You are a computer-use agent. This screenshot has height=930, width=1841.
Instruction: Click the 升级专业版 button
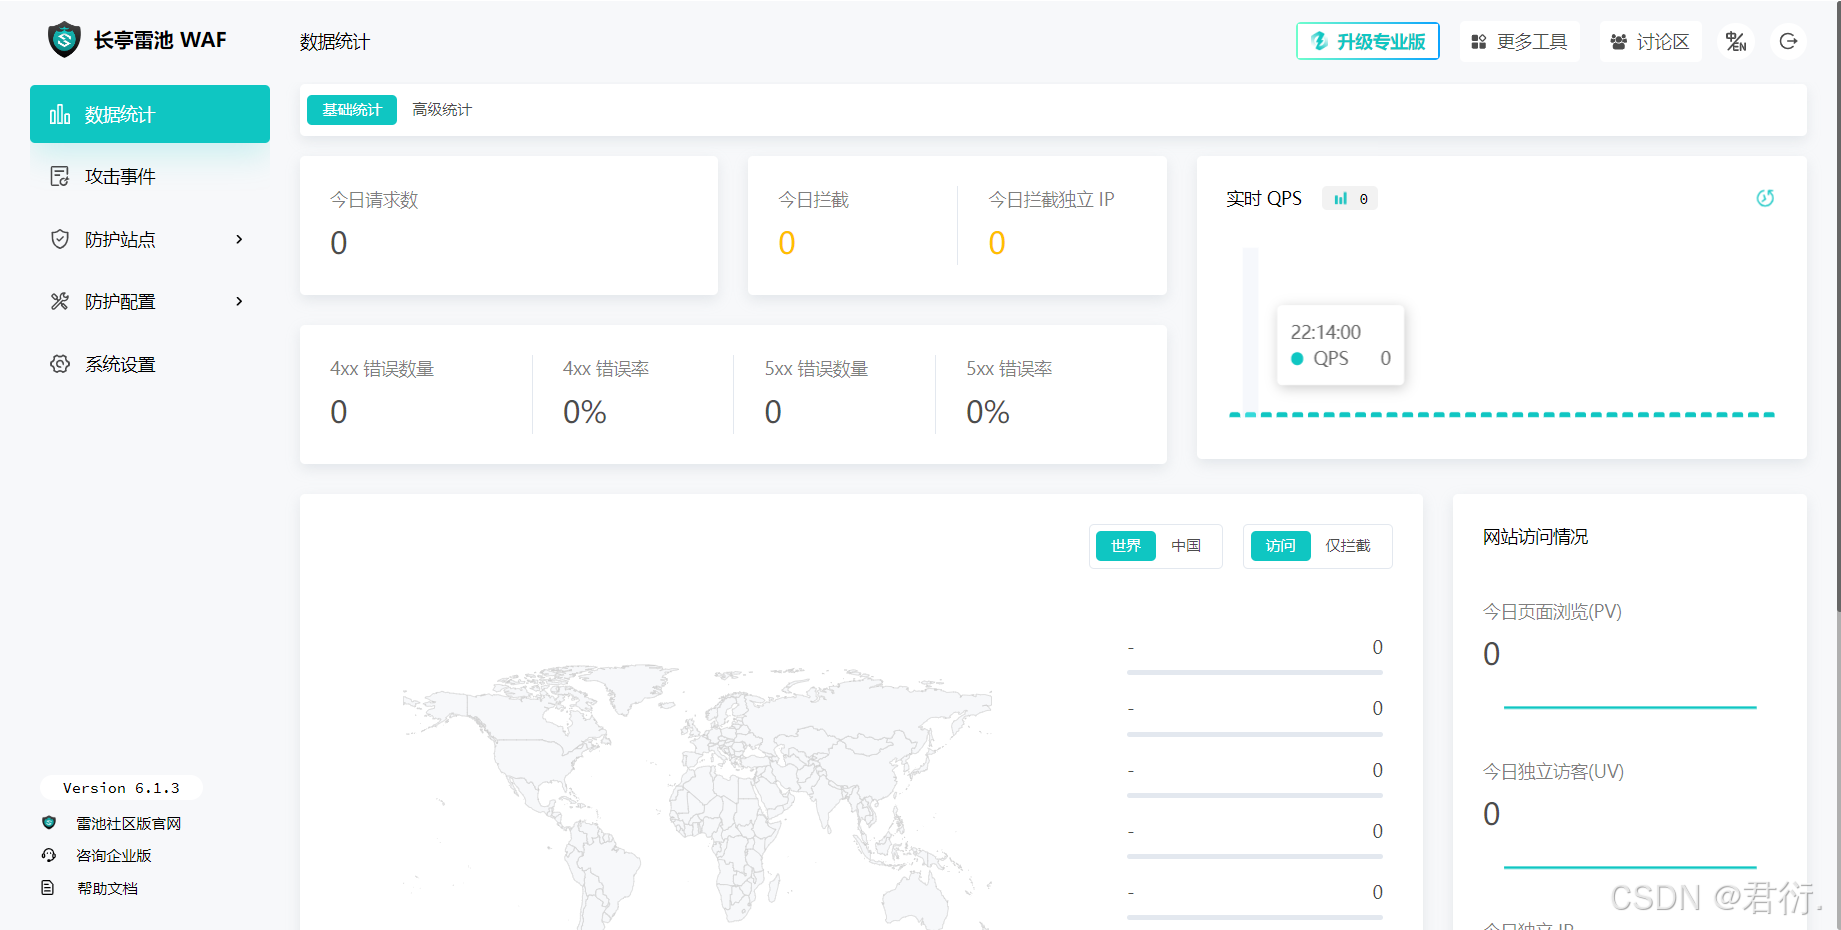point(1368,41)
